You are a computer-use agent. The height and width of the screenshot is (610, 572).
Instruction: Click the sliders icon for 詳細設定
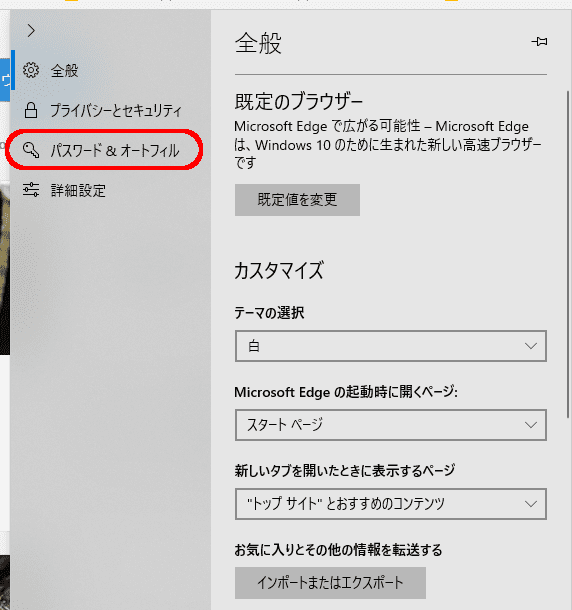(31, 190)
